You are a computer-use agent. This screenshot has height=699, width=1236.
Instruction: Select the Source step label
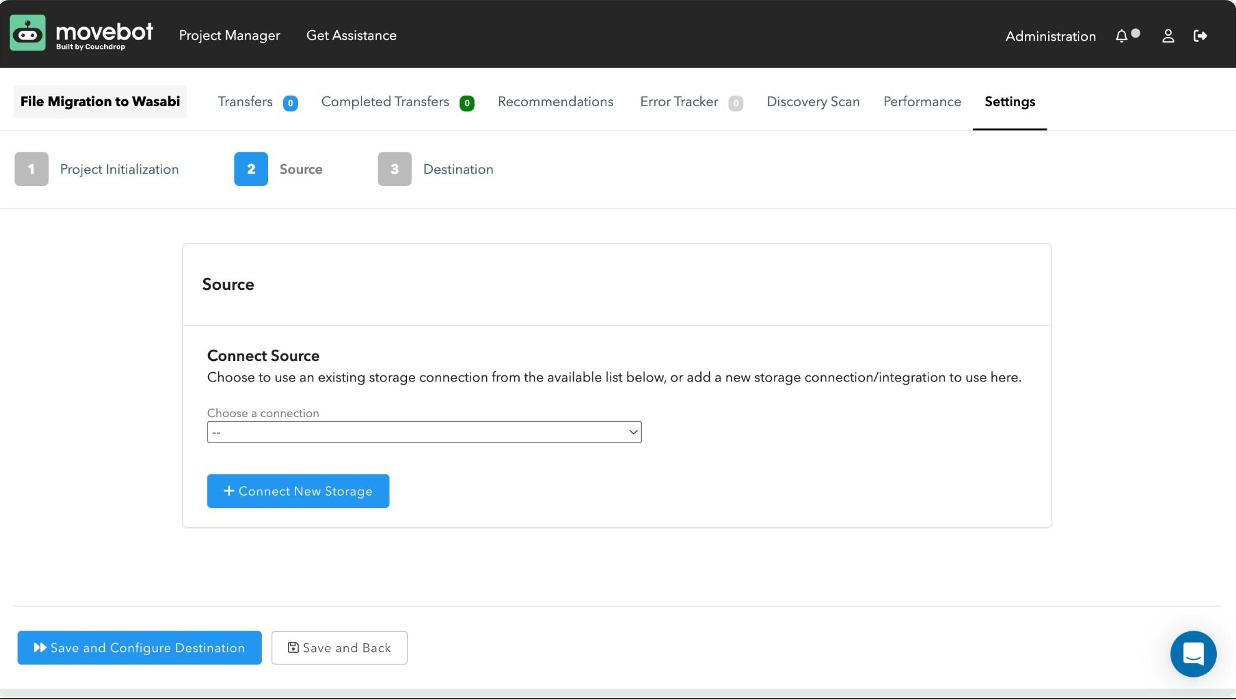(301, 169)
